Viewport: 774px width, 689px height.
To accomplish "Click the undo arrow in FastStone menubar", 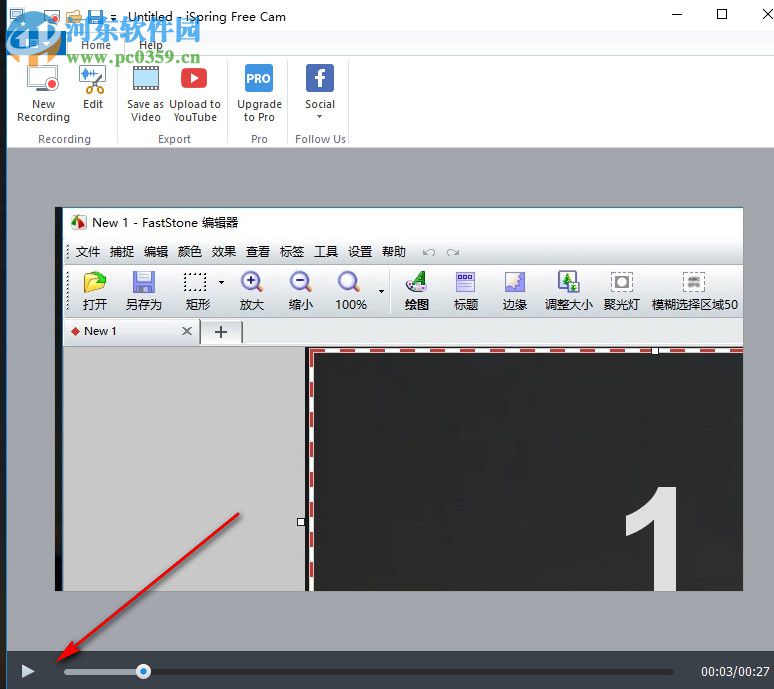I will click(x=428, y=253).
